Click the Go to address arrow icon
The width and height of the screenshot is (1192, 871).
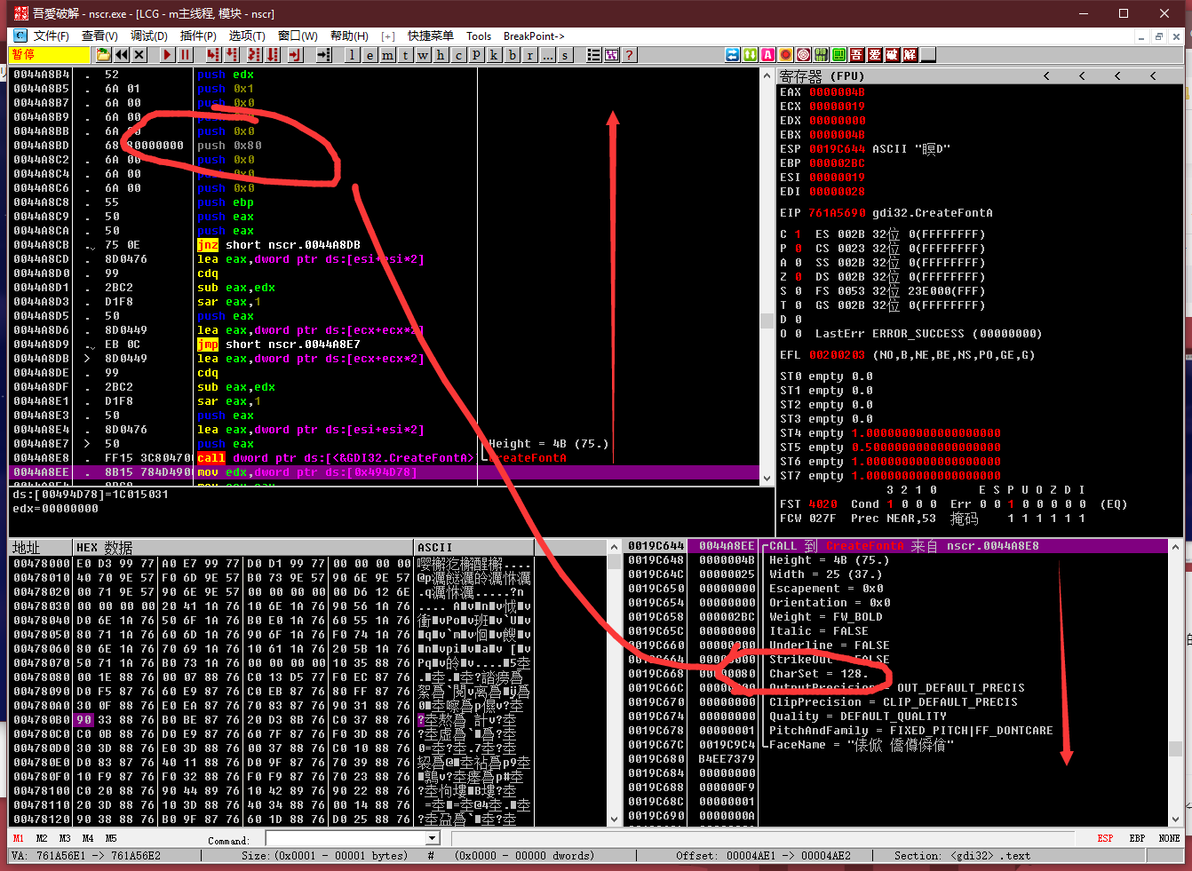[324, 55]
